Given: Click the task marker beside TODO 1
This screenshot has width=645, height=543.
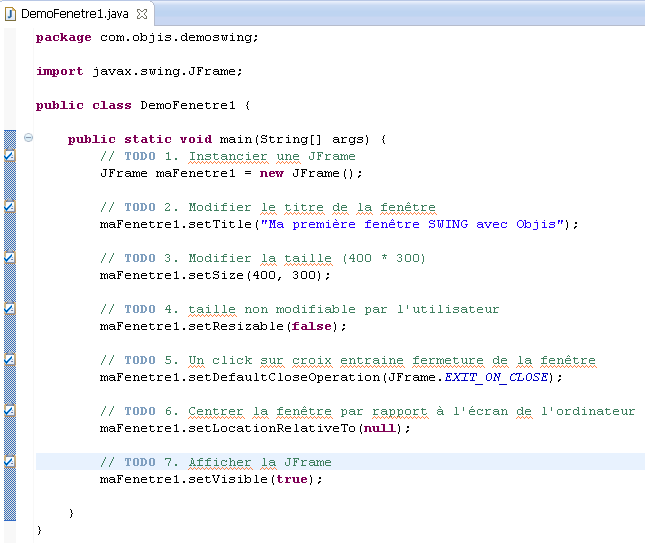Looking at the screenshot, I should (x=10, y=156).
